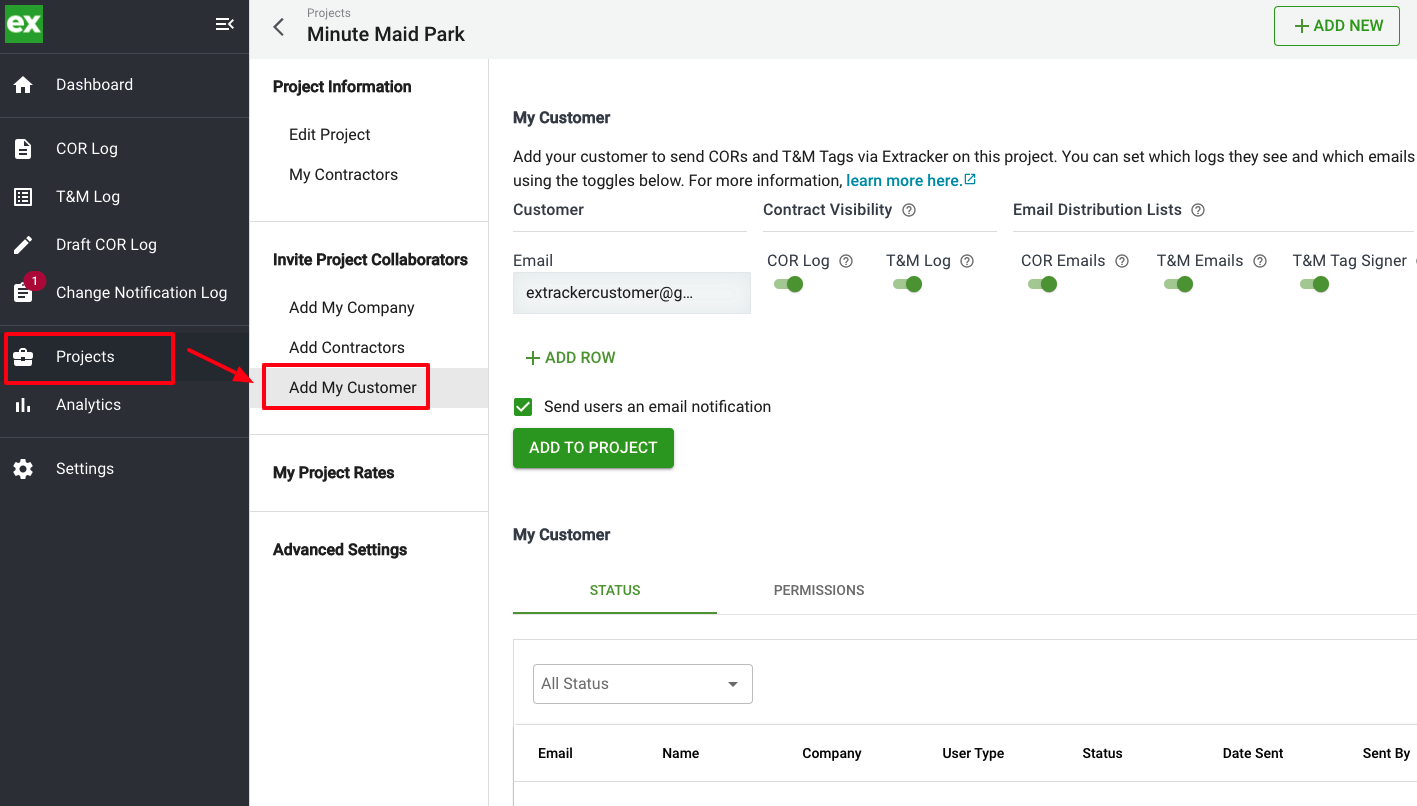Click external link icon after learn more here
This screenshot has width=1417, height=806.
pyautogui.click(x=970, y=180)
